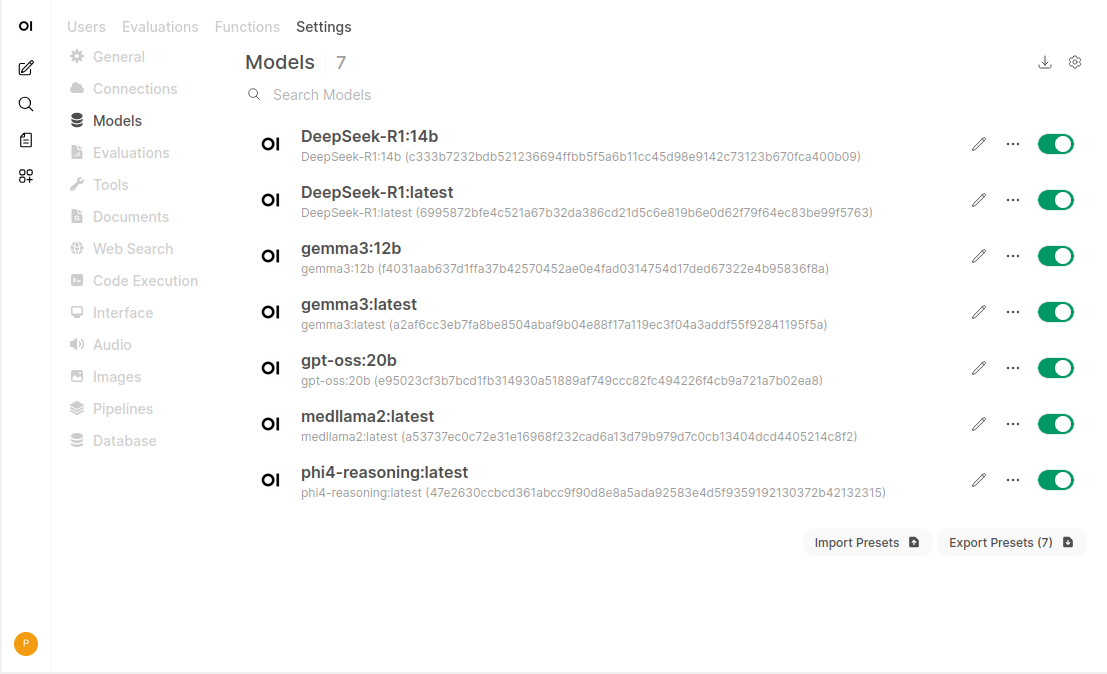
Task: Open the notes icon in sidebar
Action: tap(26, 140)
